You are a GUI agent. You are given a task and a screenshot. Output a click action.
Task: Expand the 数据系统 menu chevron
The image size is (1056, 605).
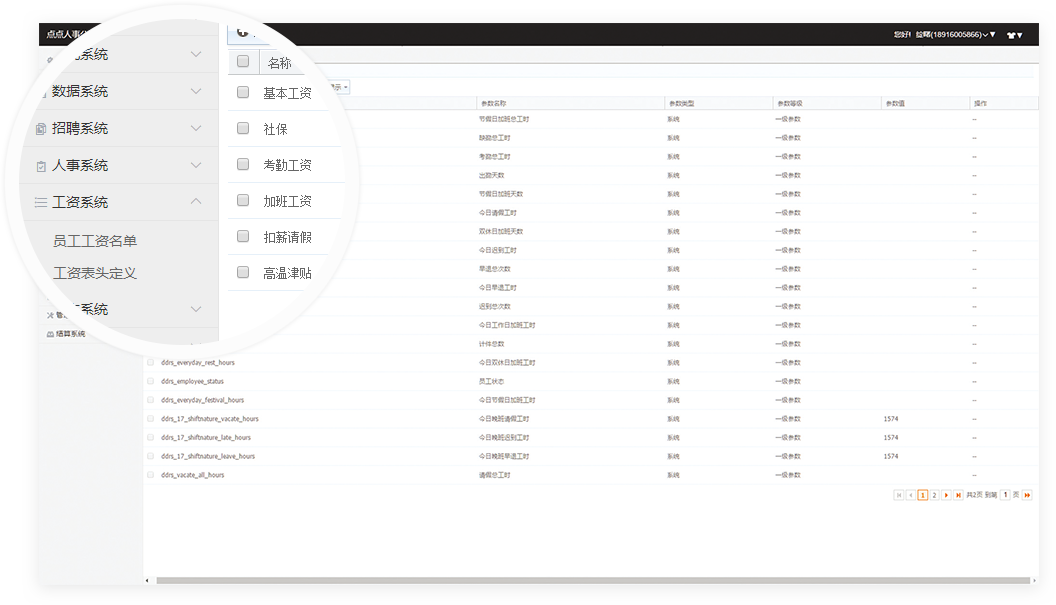coord(196,91)
